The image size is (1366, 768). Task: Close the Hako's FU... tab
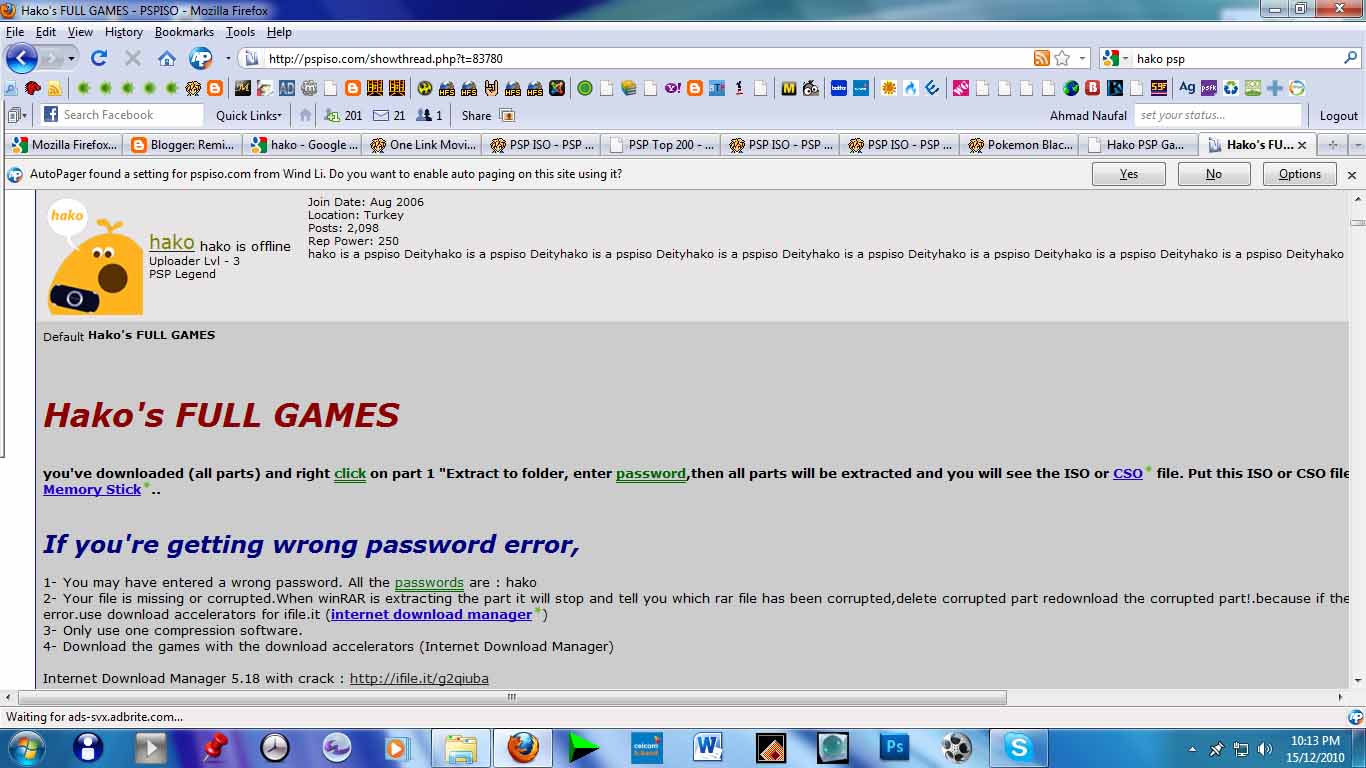point(1302,145)
